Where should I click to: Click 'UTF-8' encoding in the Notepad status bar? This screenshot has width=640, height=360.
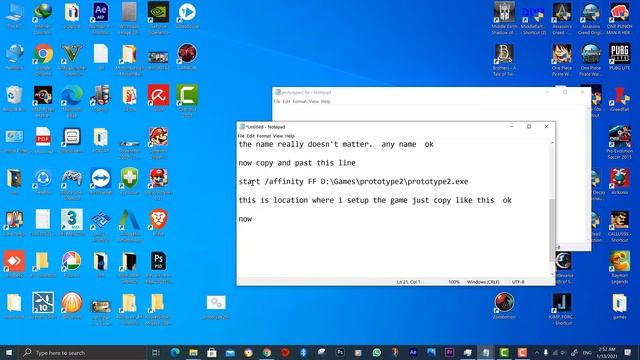coord(518,282)
